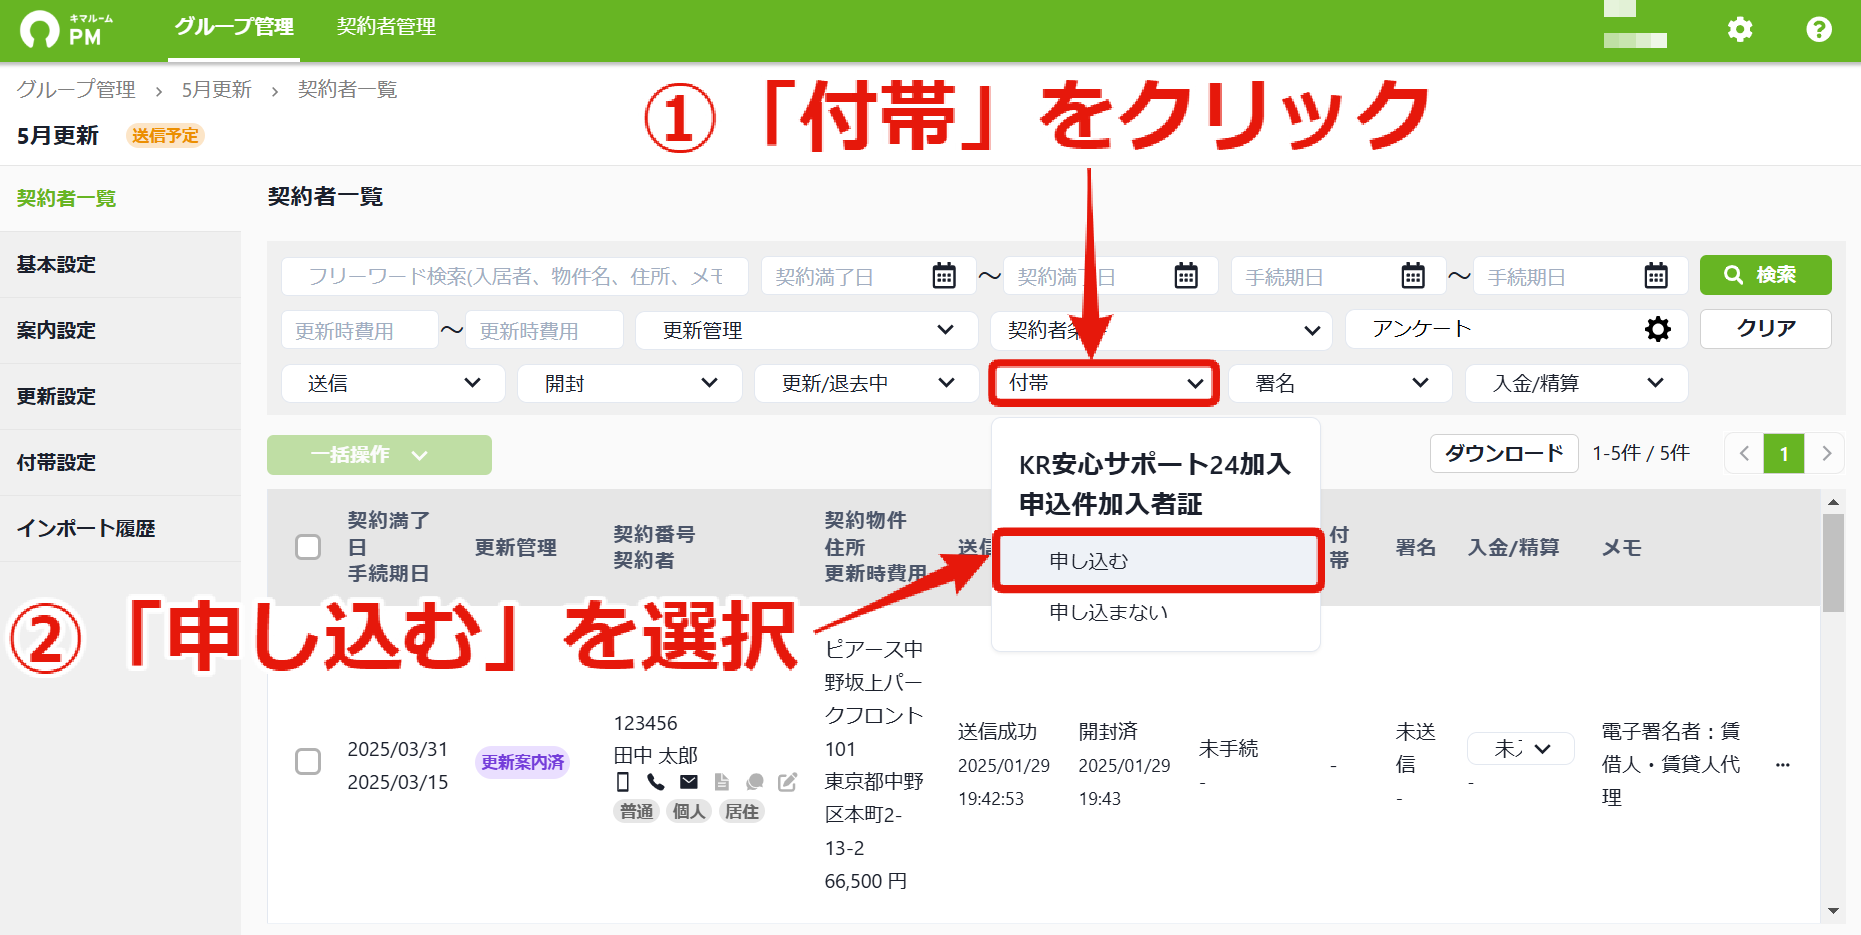Click the phone call icon for 田中 太郎
This screenshot has height=935, width=1861.
click(656, 782)
